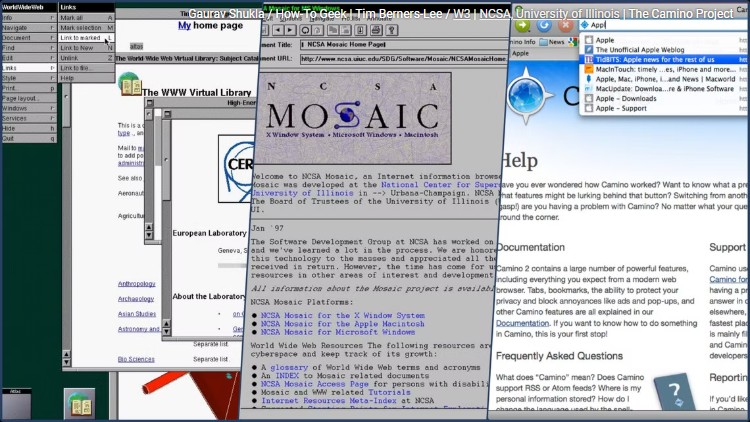Open the Bio Sciences link
The height and width of the screenshot is (422, 750).
[x=136, y=359]
